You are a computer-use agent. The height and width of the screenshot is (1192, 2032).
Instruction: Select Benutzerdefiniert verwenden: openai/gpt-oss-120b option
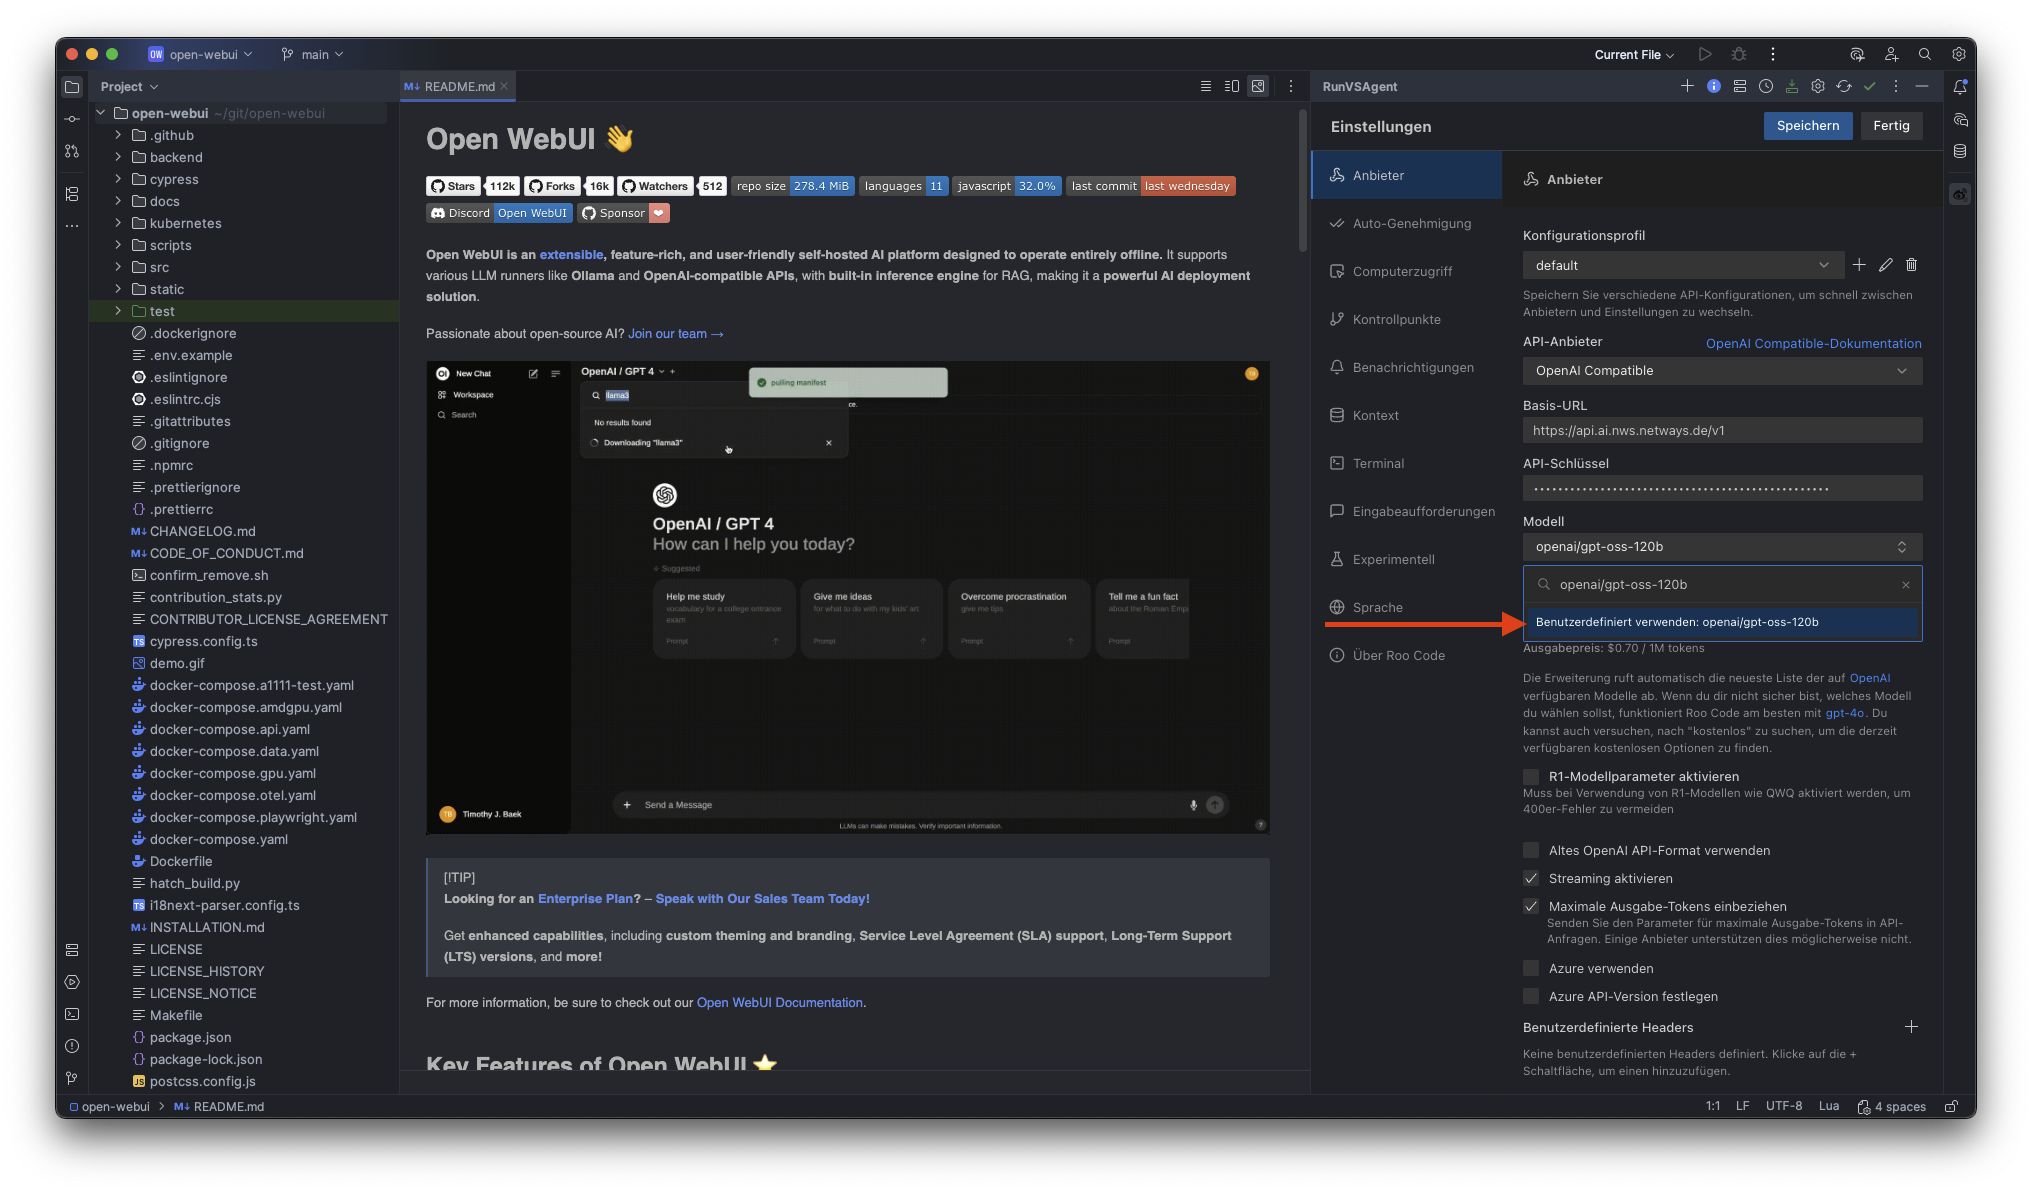click(1722, 622)
